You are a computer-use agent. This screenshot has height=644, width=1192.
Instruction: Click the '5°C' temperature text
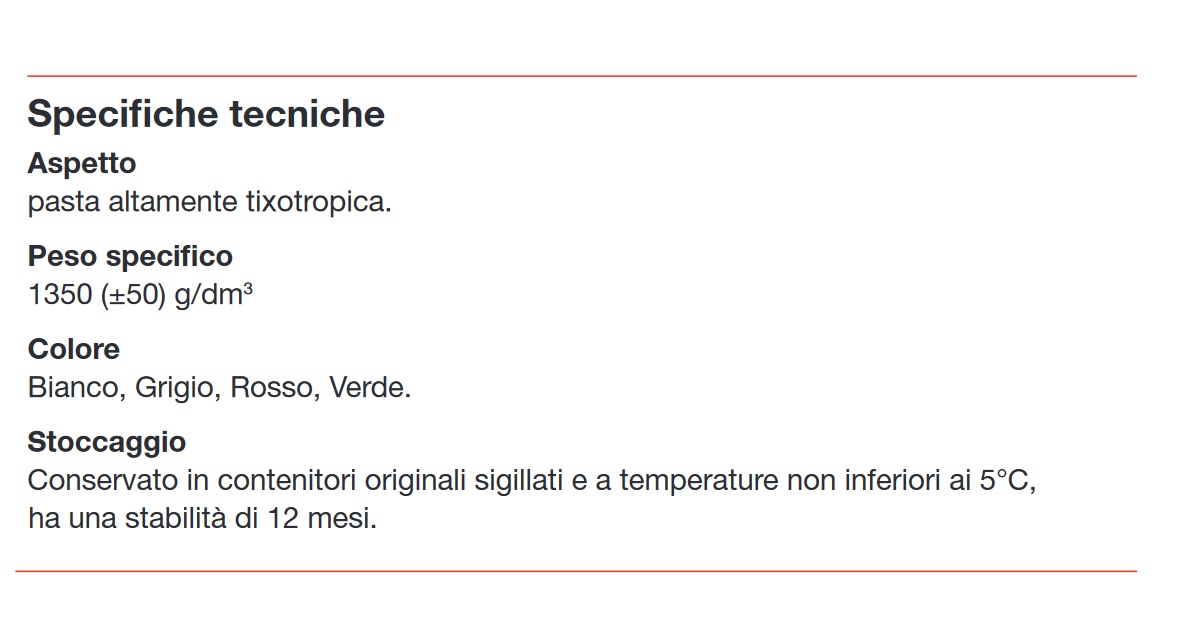1007,481
